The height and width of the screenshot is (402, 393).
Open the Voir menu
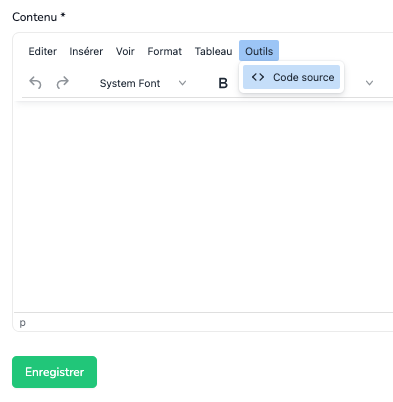[125, 51]
